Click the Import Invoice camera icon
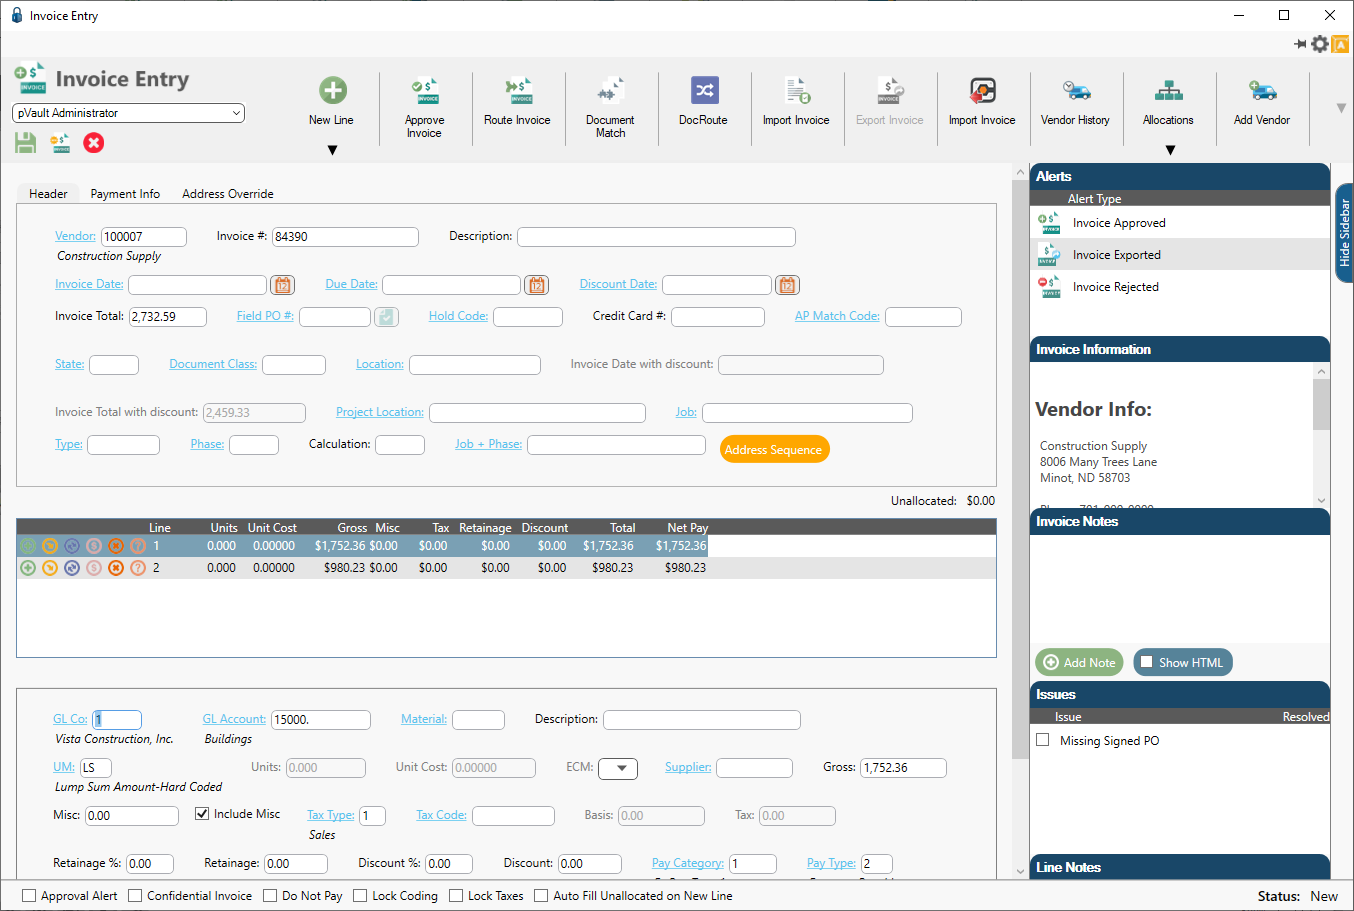 (x=983, y=91)
